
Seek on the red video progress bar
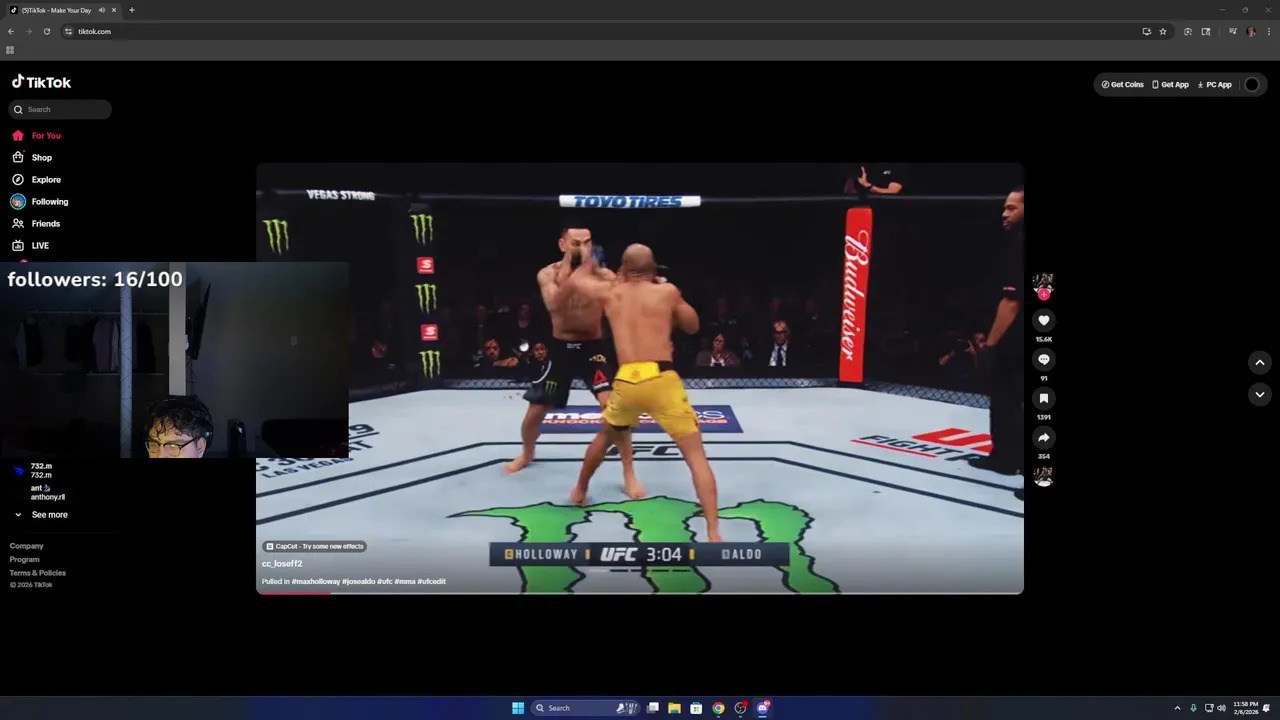coord(640,593)
